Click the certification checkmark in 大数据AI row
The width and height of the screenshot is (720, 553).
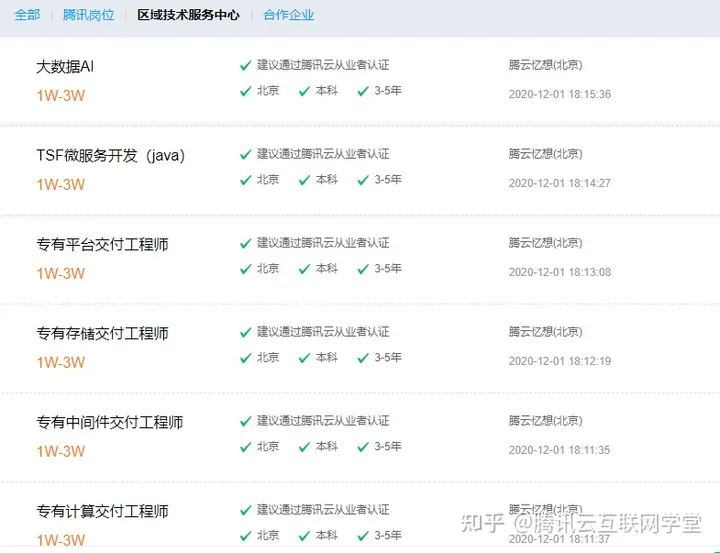tap(246, 66)
